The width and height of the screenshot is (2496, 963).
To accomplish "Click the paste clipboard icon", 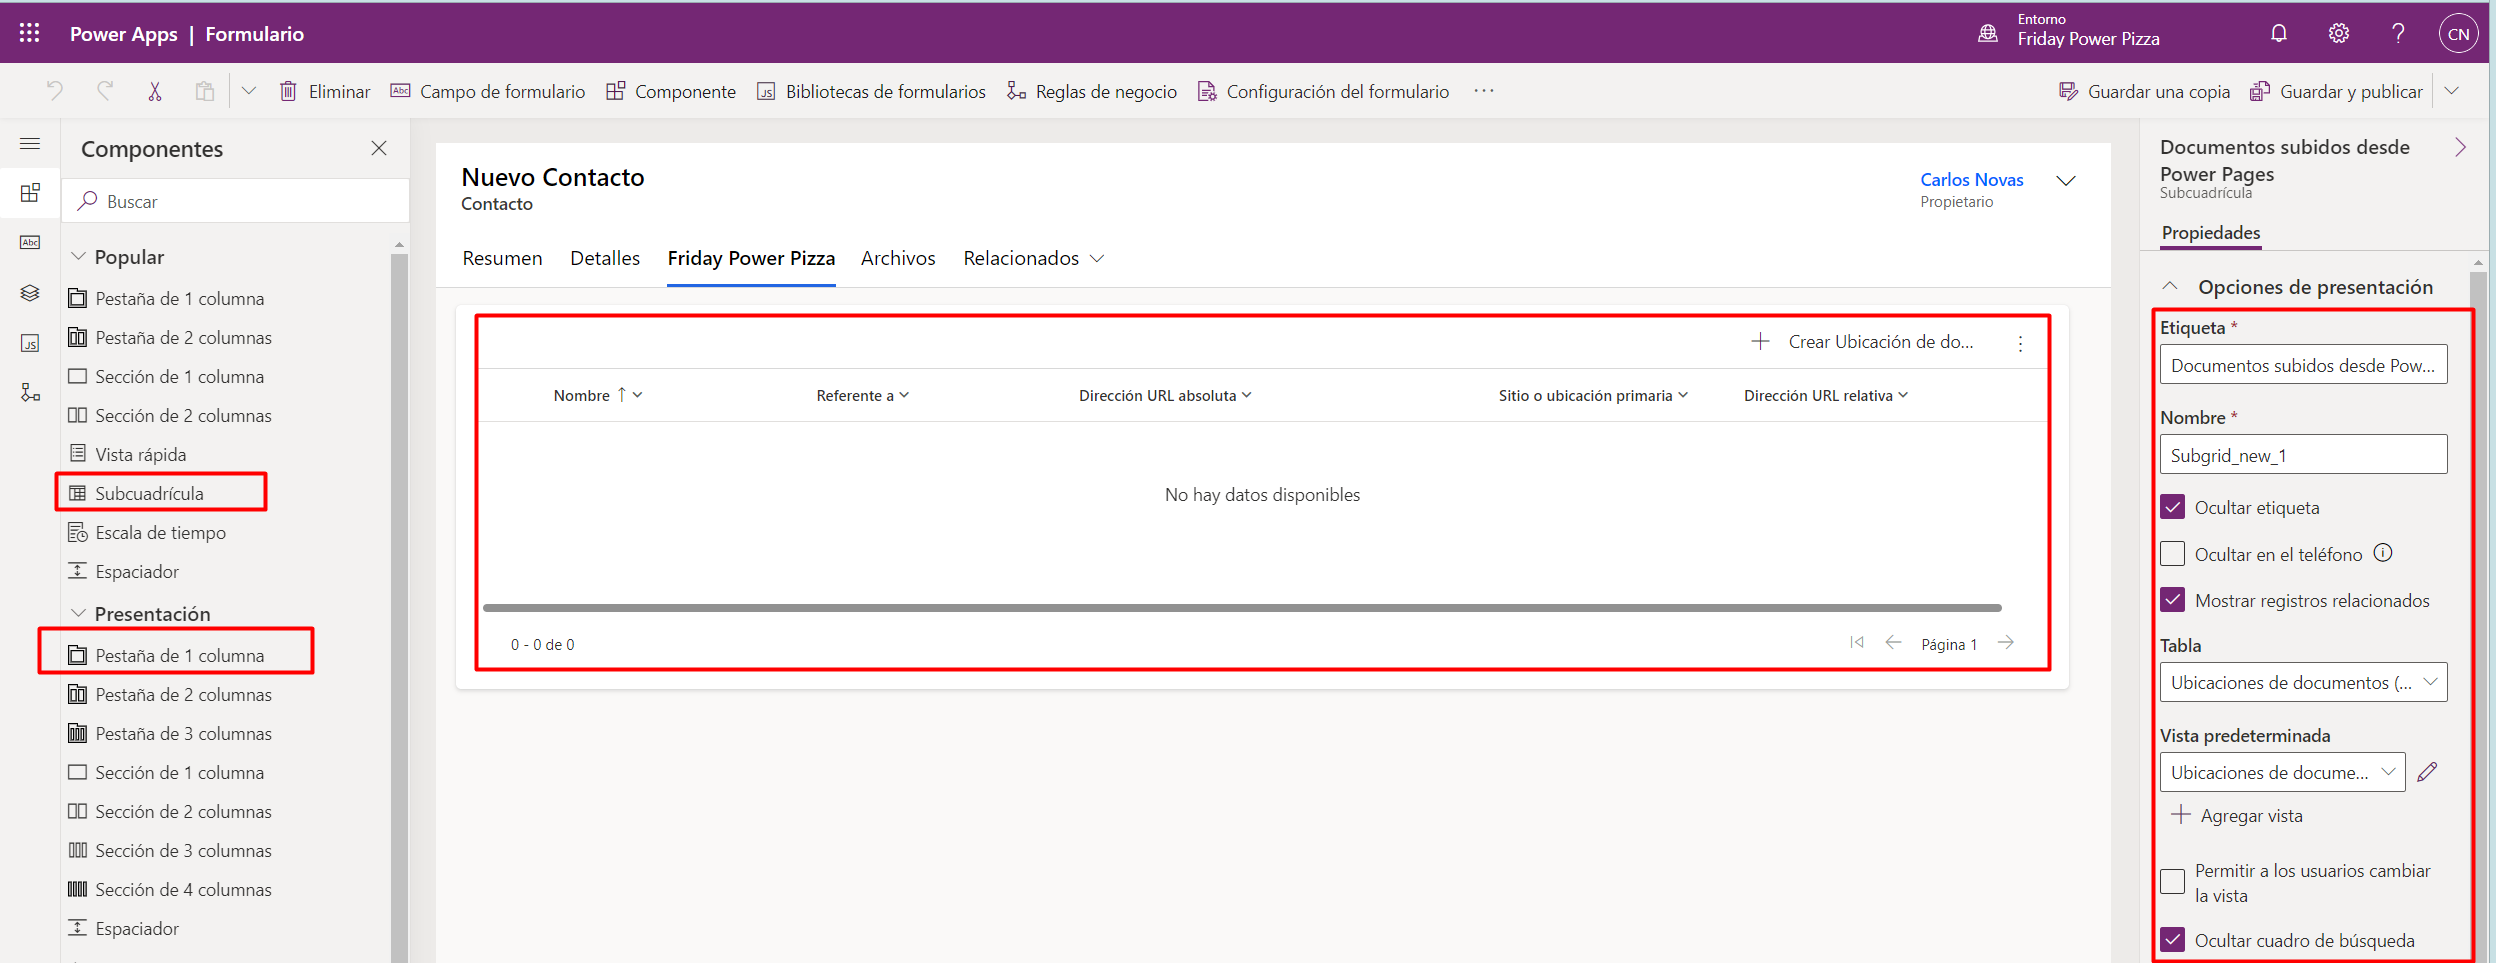I will click(x=205, y=91).
